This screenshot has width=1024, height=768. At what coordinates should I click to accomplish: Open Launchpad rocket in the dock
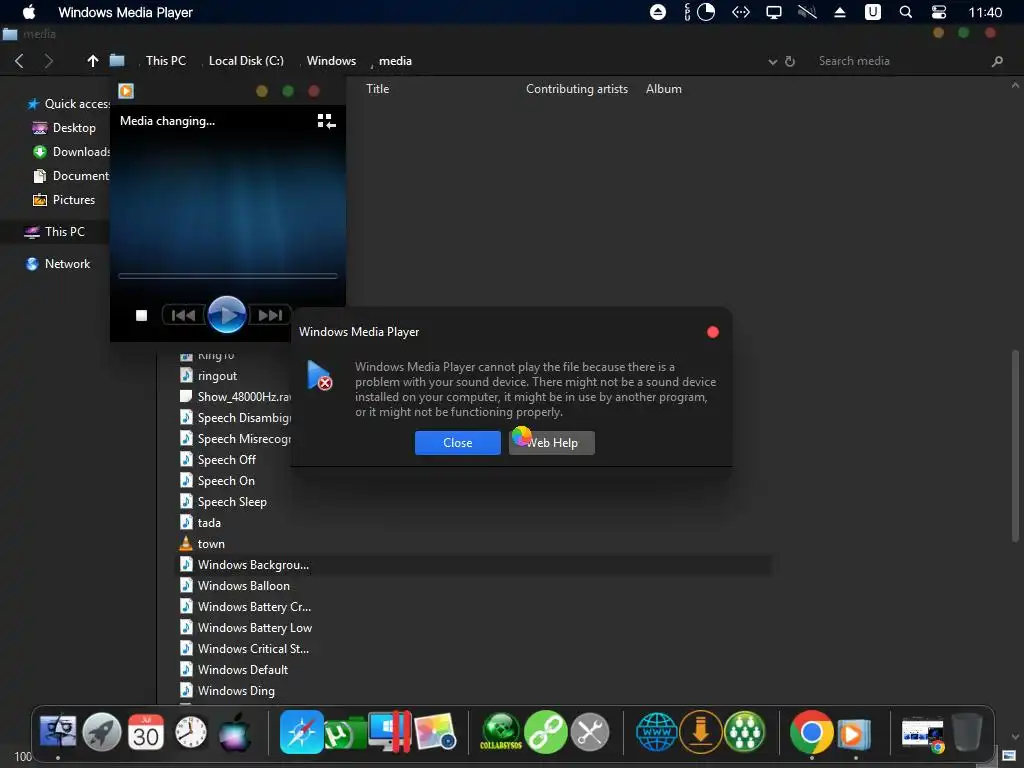coord(102,732)
